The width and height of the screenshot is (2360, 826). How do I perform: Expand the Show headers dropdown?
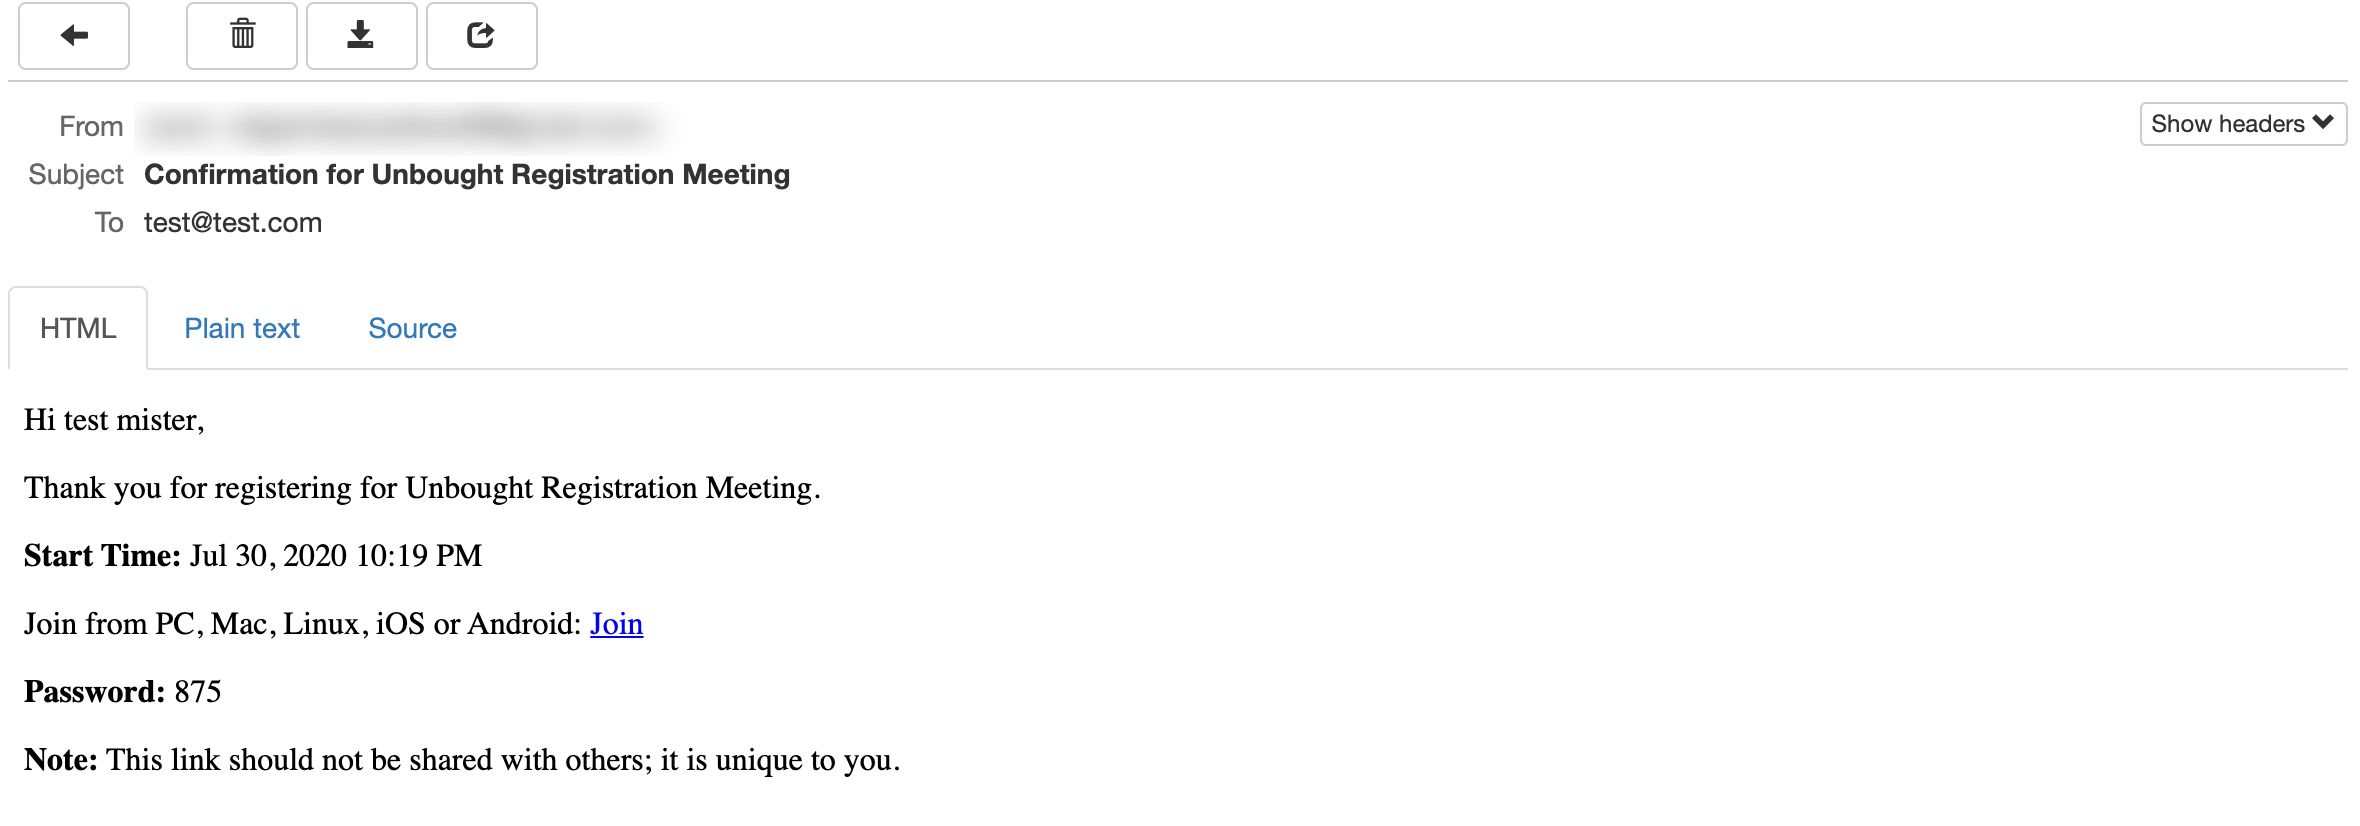(2243, 124)
